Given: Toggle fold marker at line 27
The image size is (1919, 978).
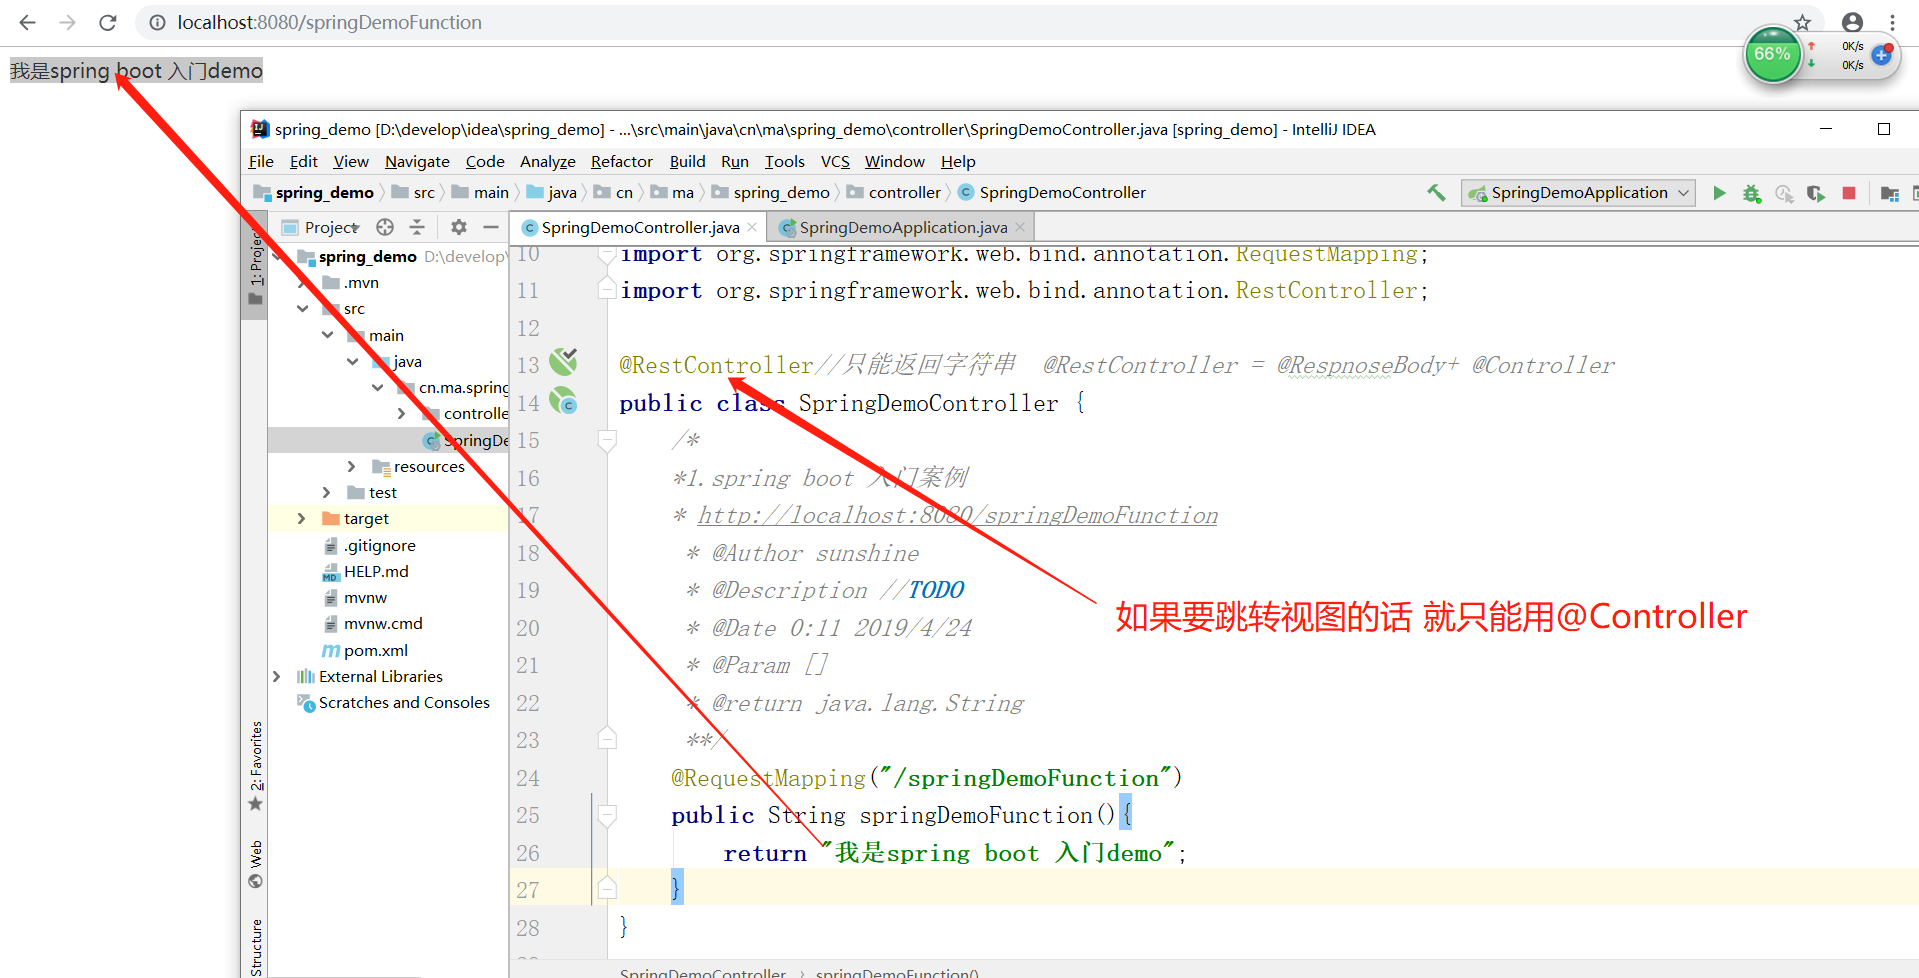Looking at the screenshot, I should tap(607, 887).
